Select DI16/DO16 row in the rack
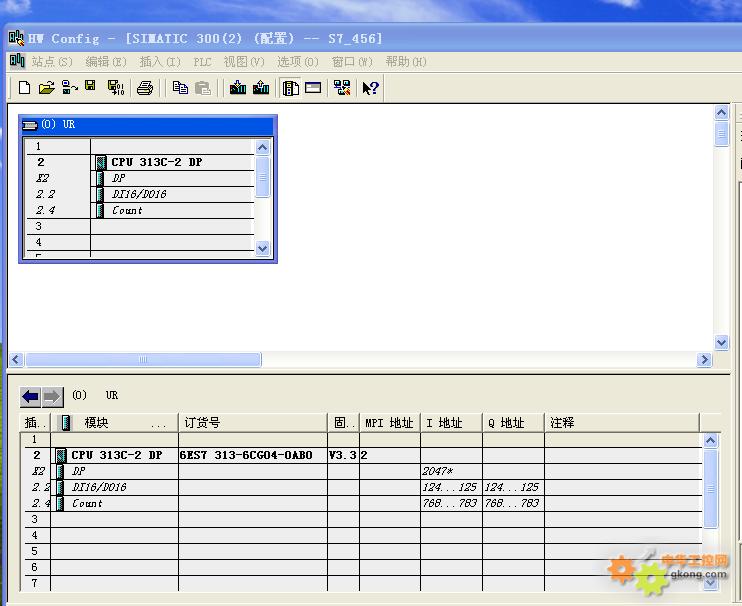This screenshot has width=742, height=606. (139, 194)
